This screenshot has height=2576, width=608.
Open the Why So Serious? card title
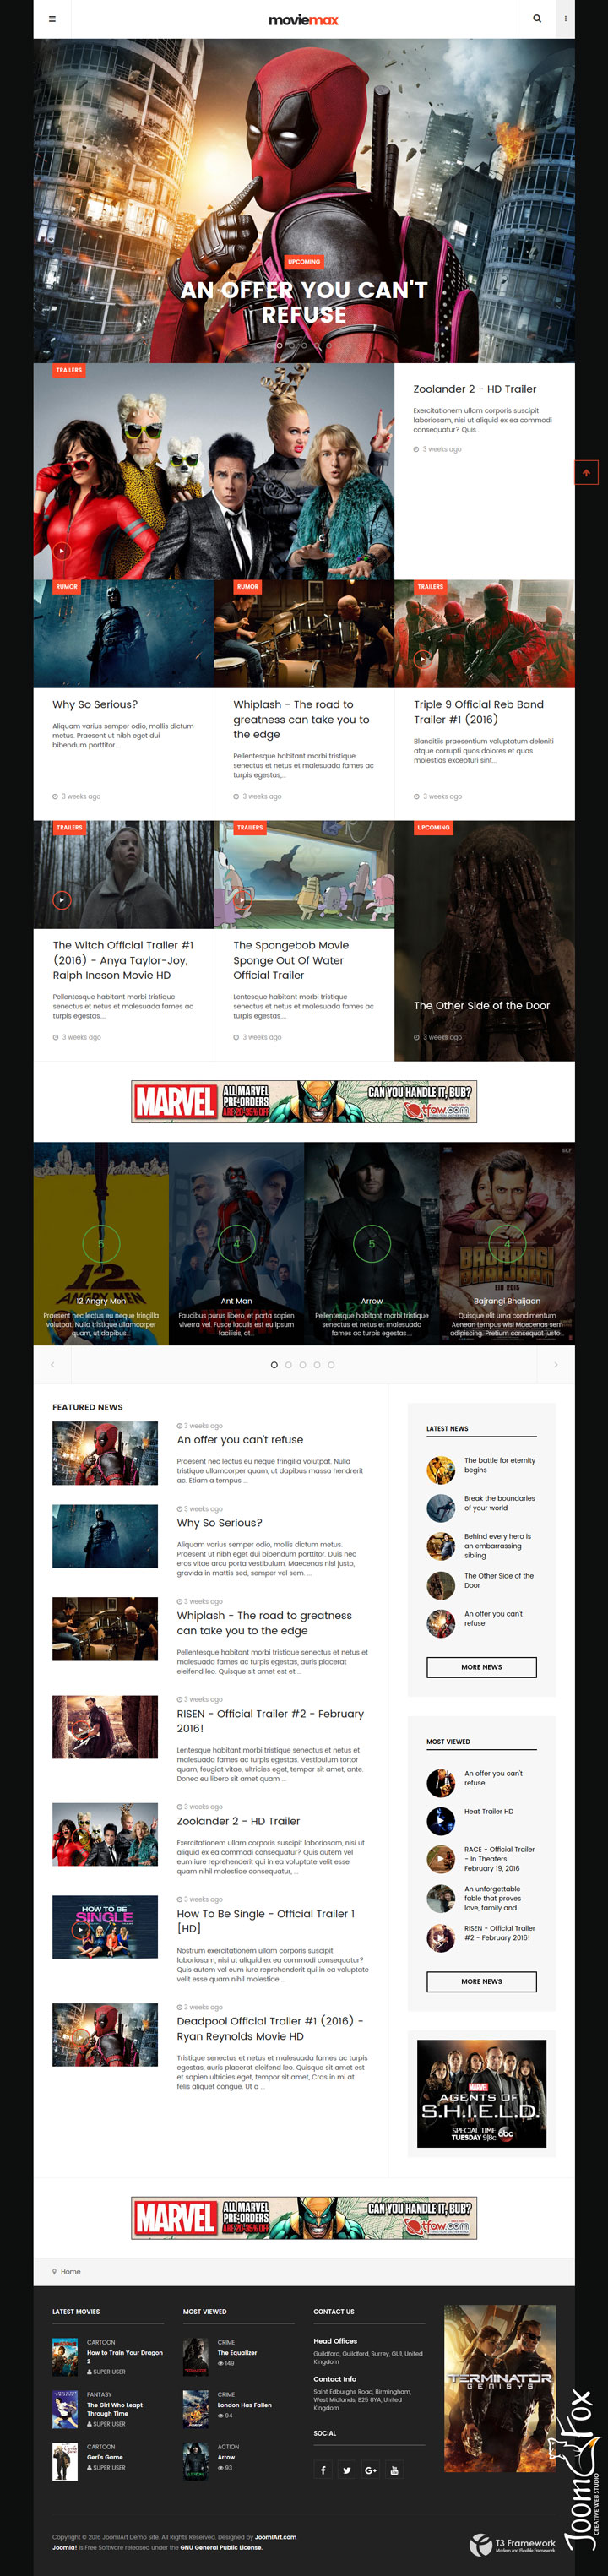(x=95, y=704)
